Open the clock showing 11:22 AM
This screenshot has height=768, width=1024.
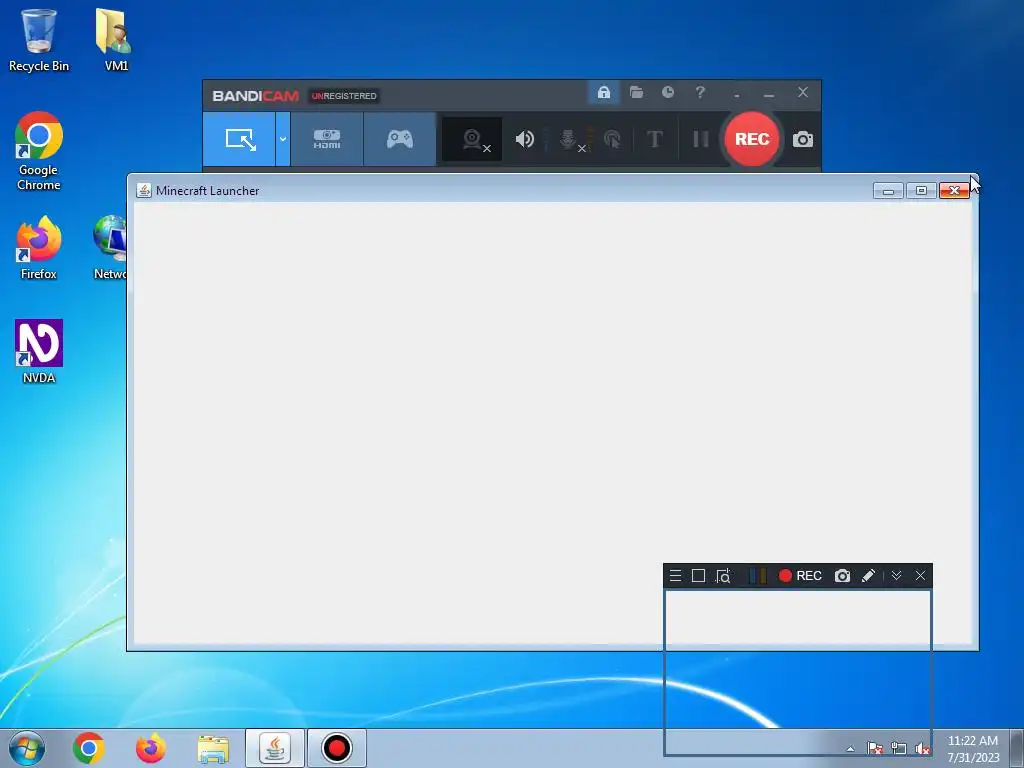(x=973, y=748)
